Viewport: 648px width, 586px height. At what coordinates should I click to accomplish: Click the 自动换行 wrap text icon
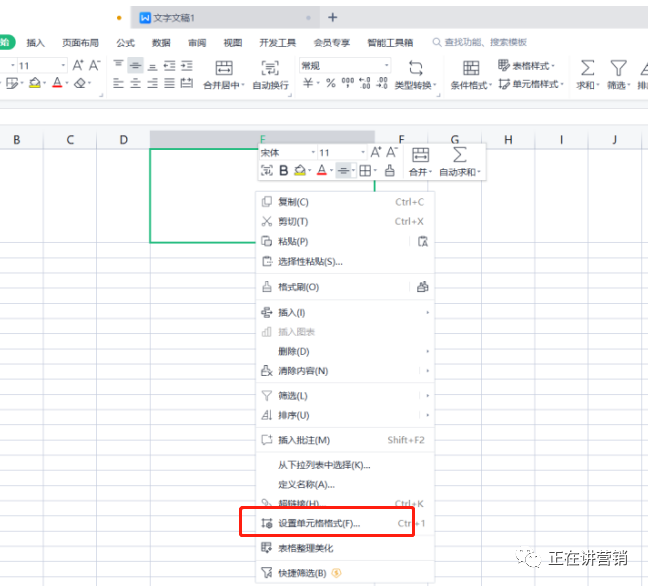click(x=270, y=68)
